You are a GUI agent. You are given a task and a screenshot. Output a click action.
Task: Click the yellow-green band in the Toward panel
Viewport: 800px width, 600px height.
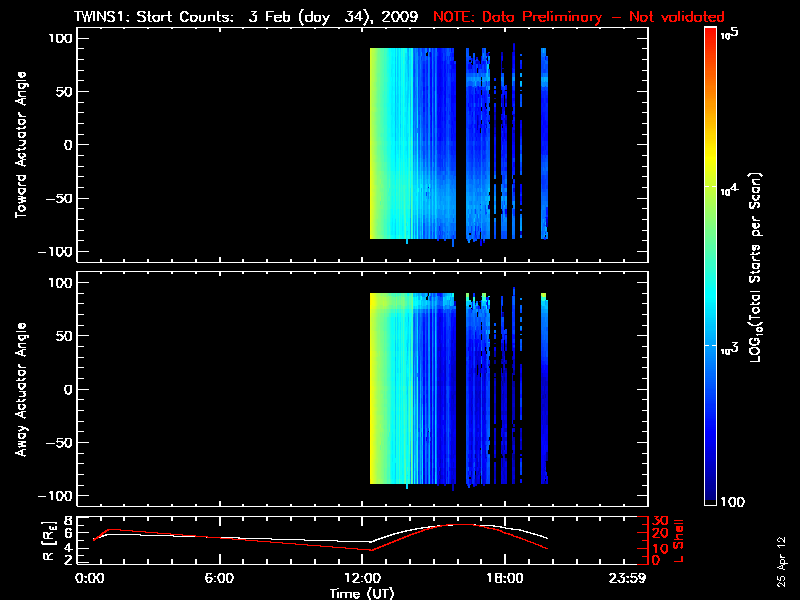pyautogui.click(x=376, y=145)
